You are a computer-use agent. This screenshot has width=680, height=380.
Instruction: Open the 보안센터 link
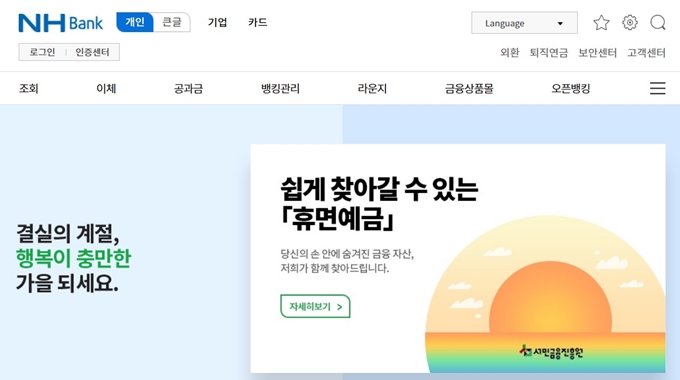[x=597, y=52]
